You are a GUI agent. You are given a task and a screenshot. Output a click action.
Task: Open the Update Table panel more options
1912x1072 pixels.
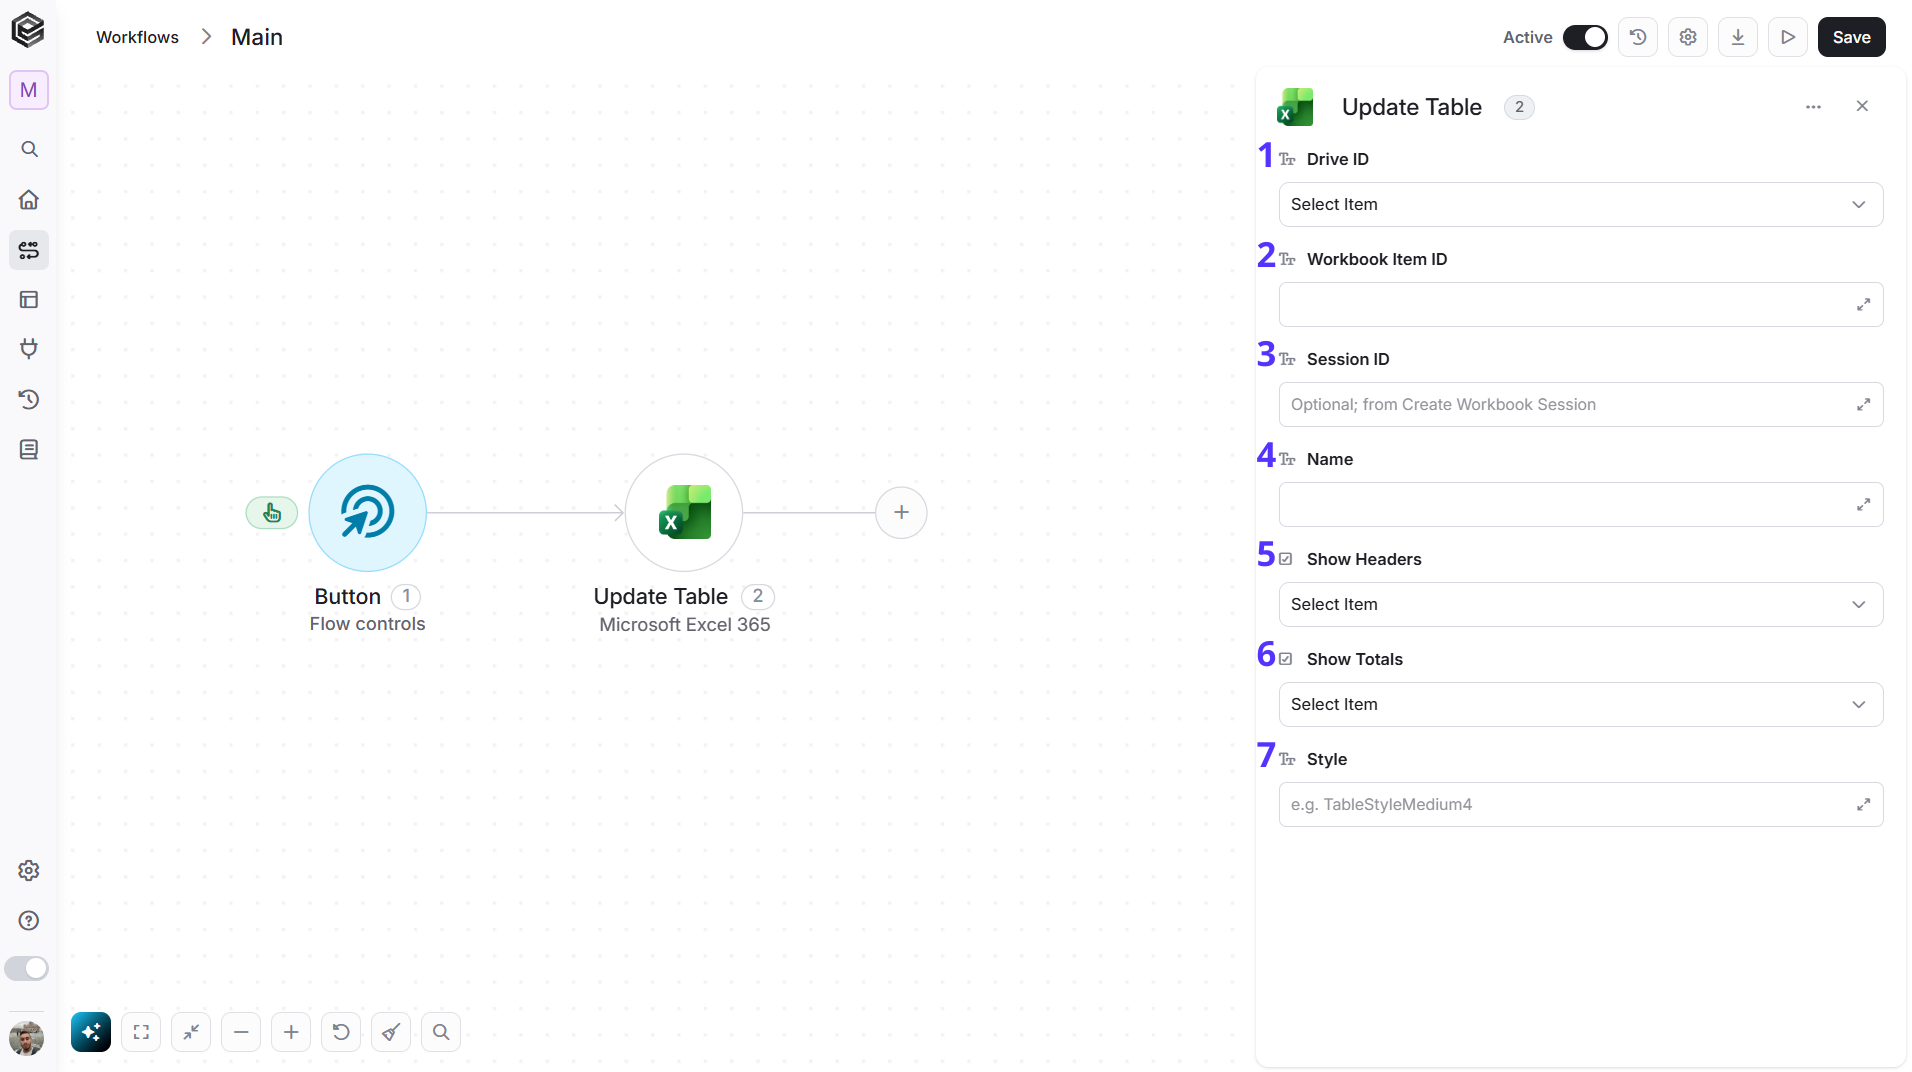1813,107
